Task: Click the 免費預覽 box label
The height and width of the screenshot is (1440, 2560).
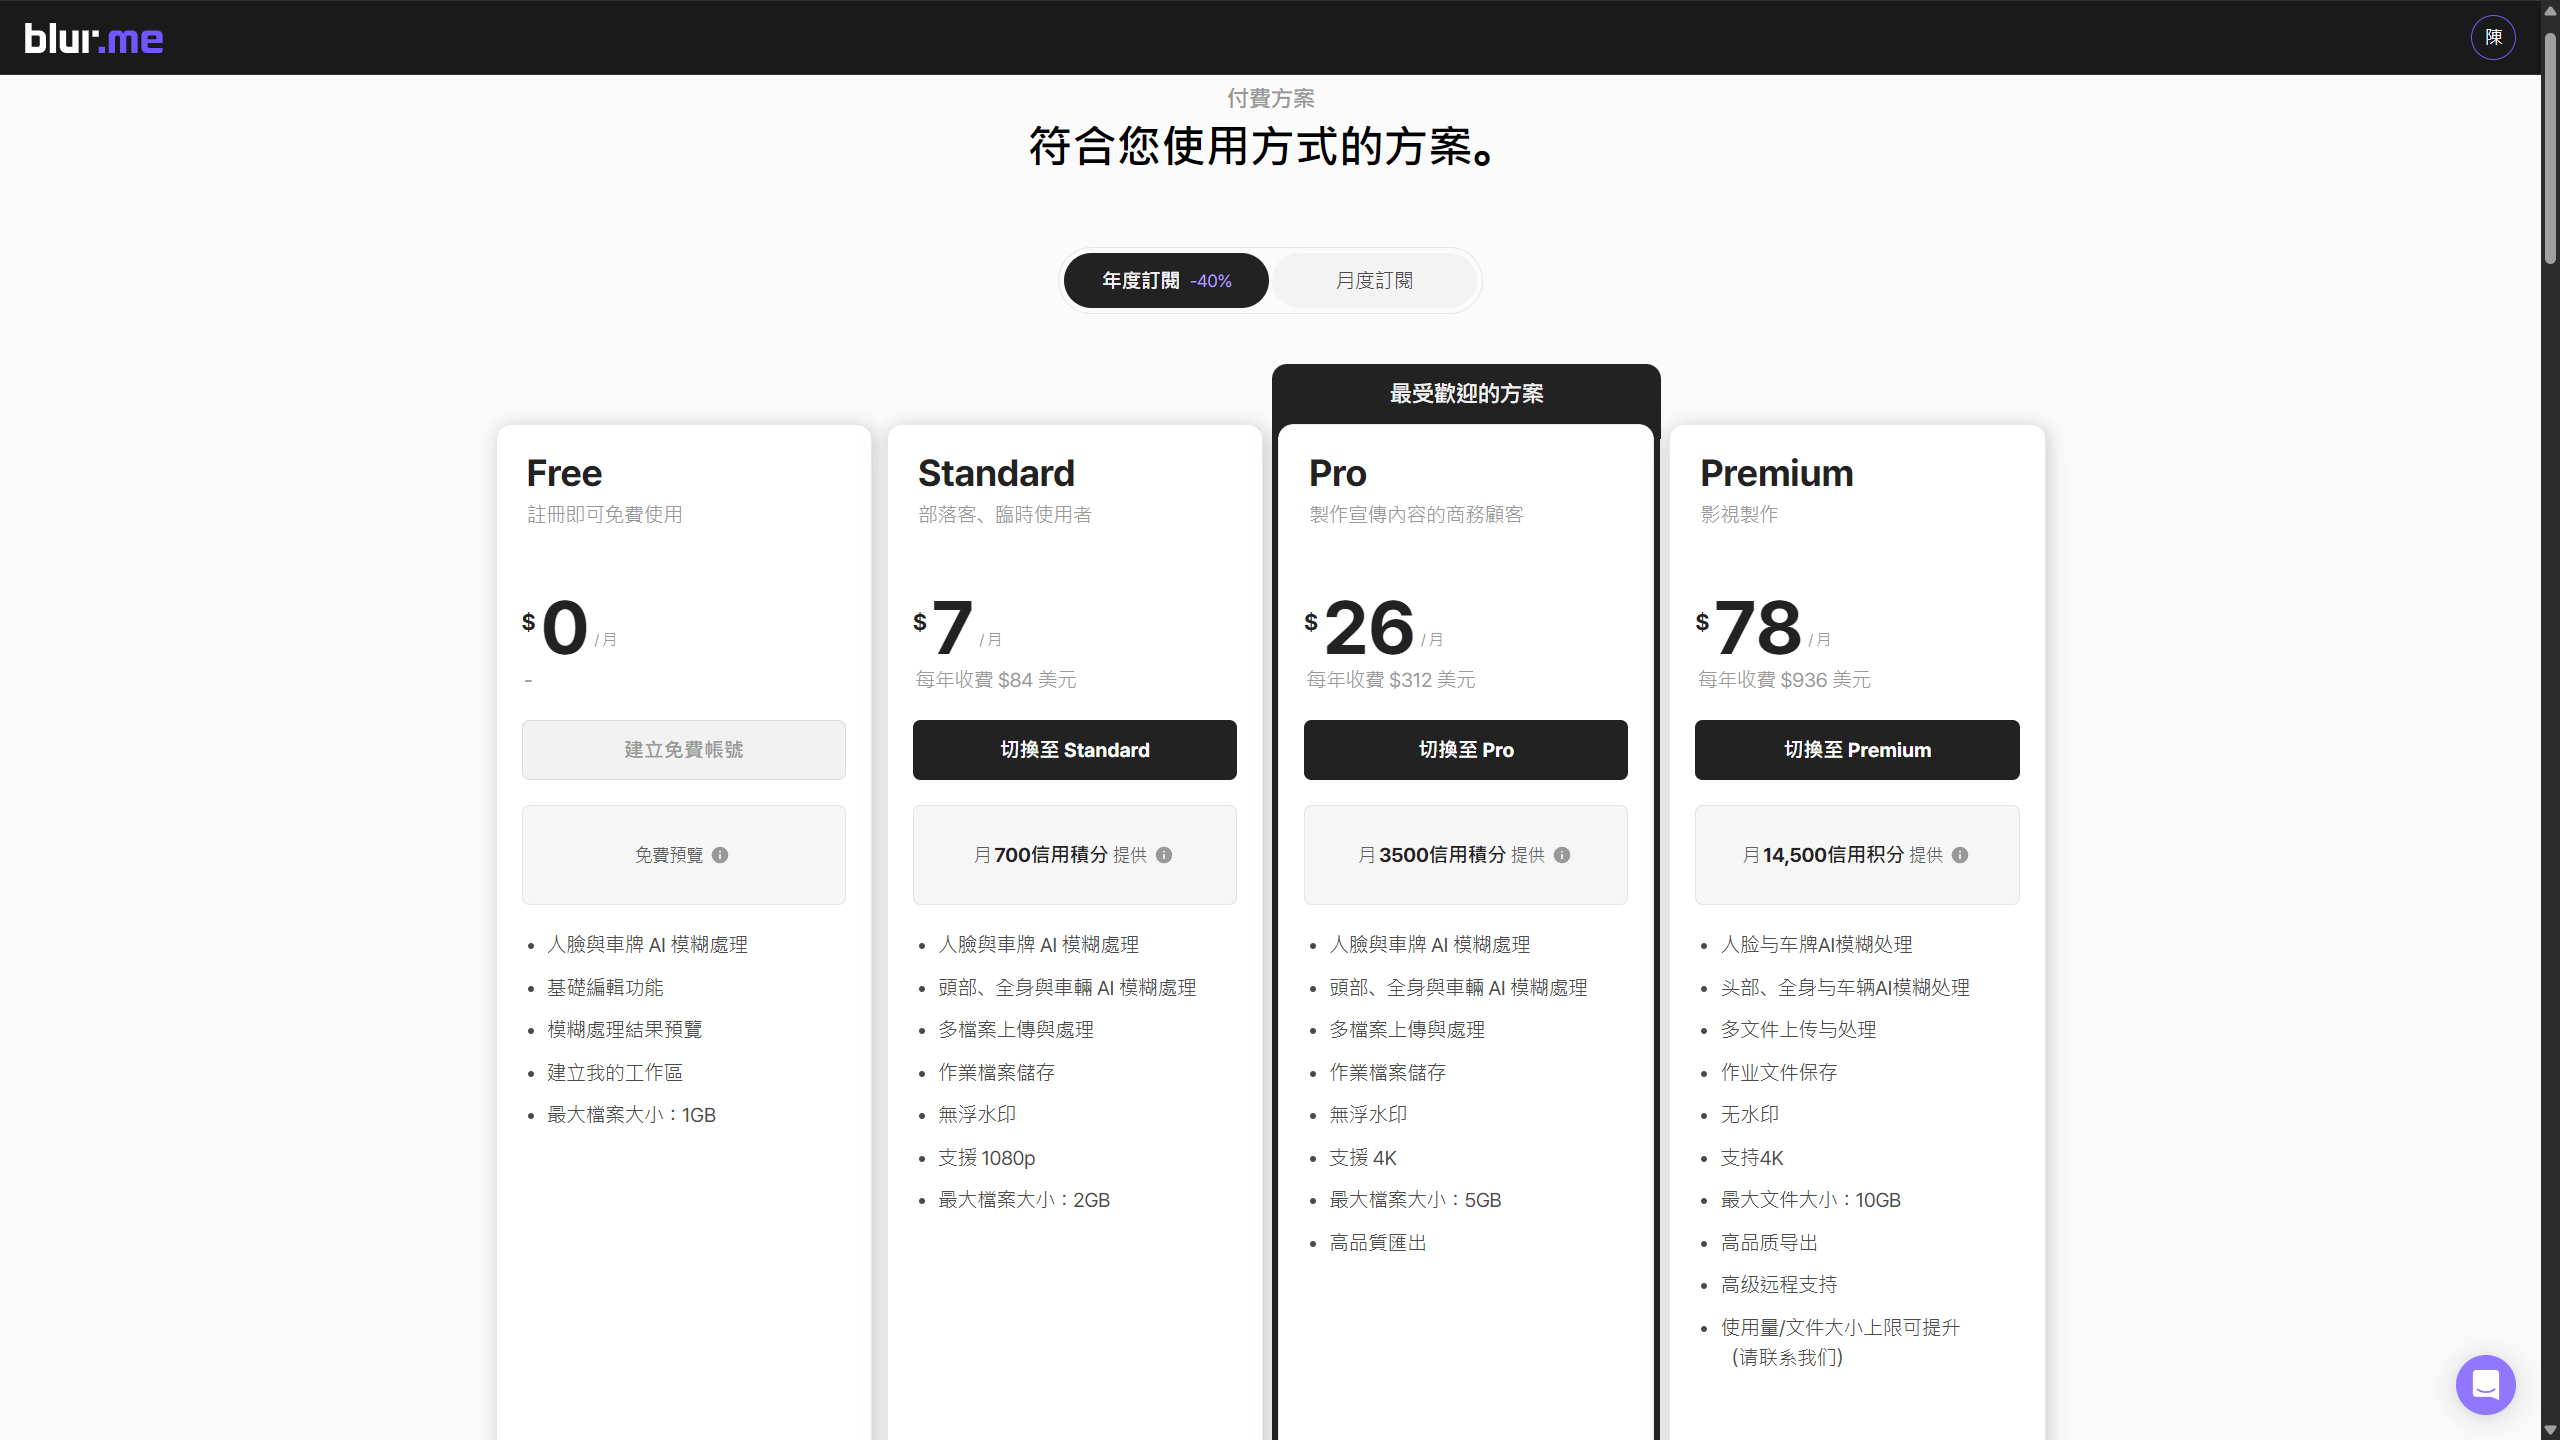Action: [x=669, y=855]
